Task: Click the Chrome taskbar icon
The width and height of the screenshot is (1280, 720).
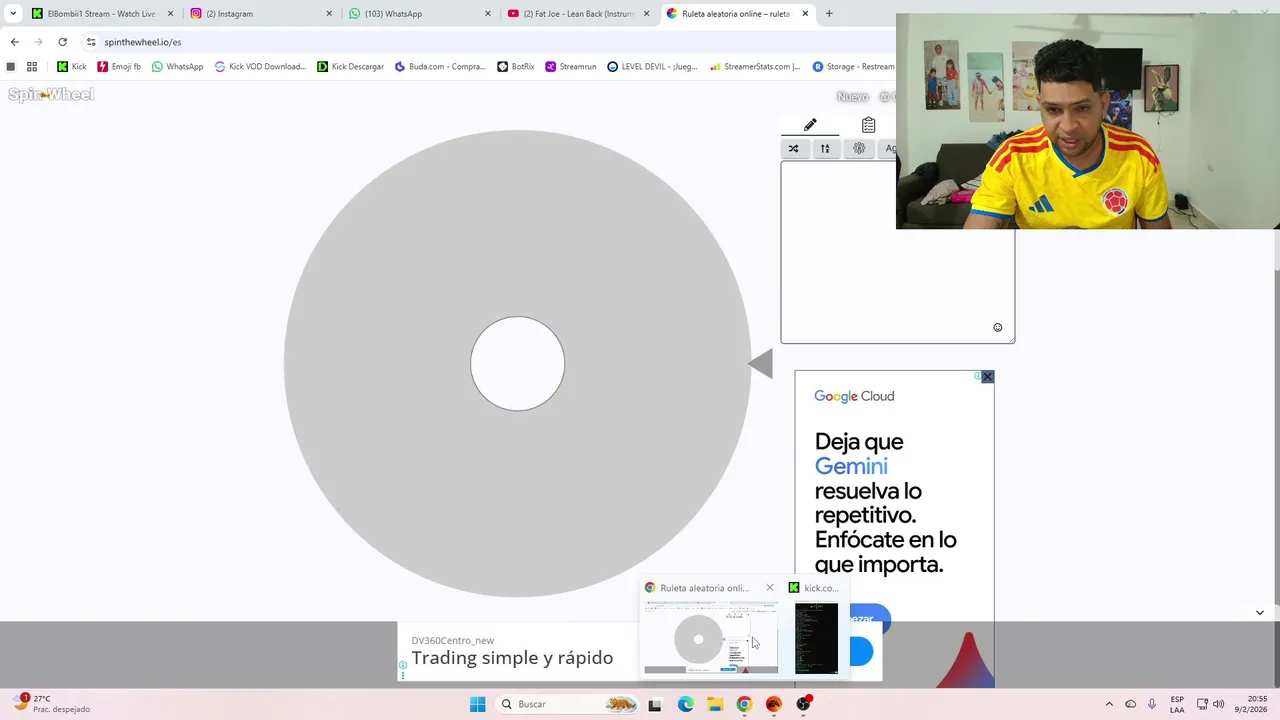Action: (744, 704)
